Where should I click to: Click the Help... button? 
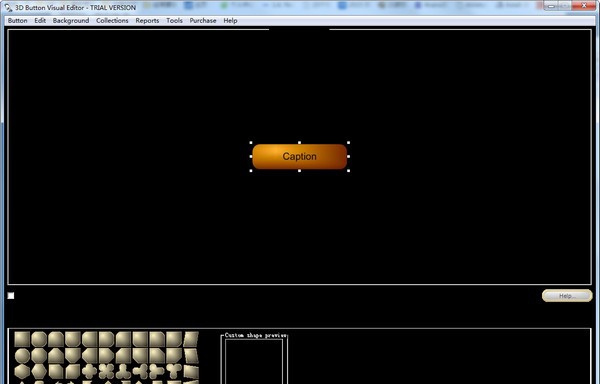click(x=567, y=296)
